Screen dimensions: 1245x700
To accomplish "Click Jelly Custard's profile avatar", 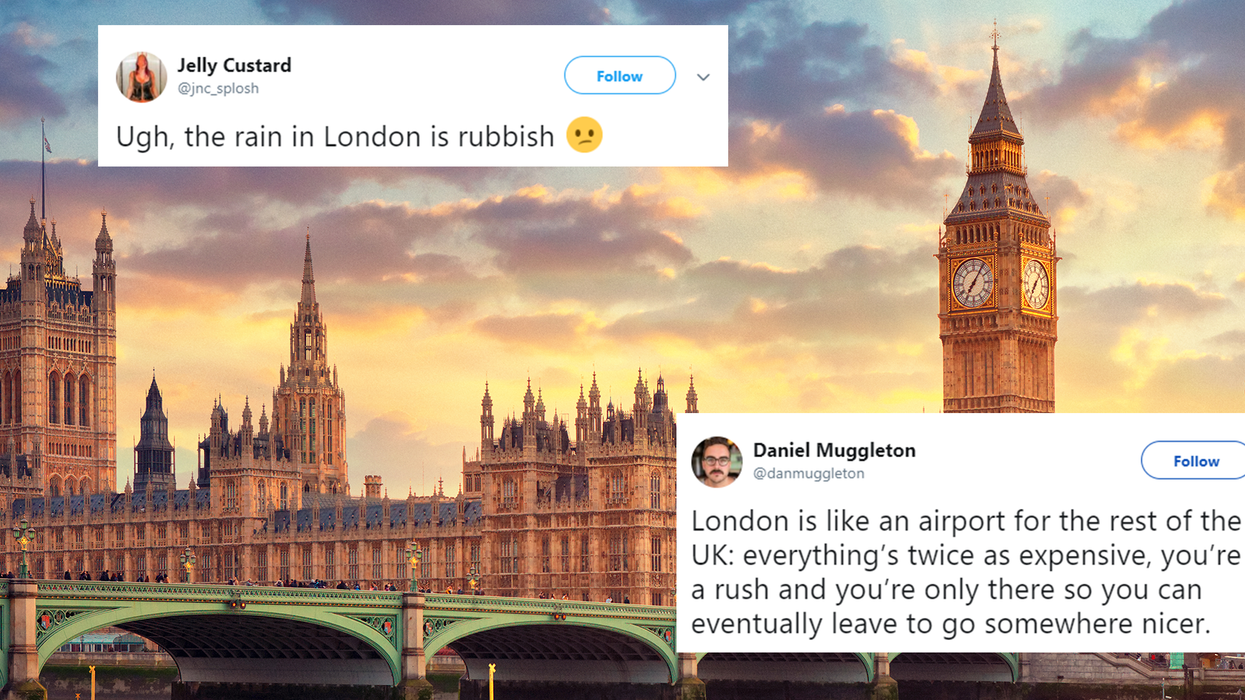I will click(141, 77).
